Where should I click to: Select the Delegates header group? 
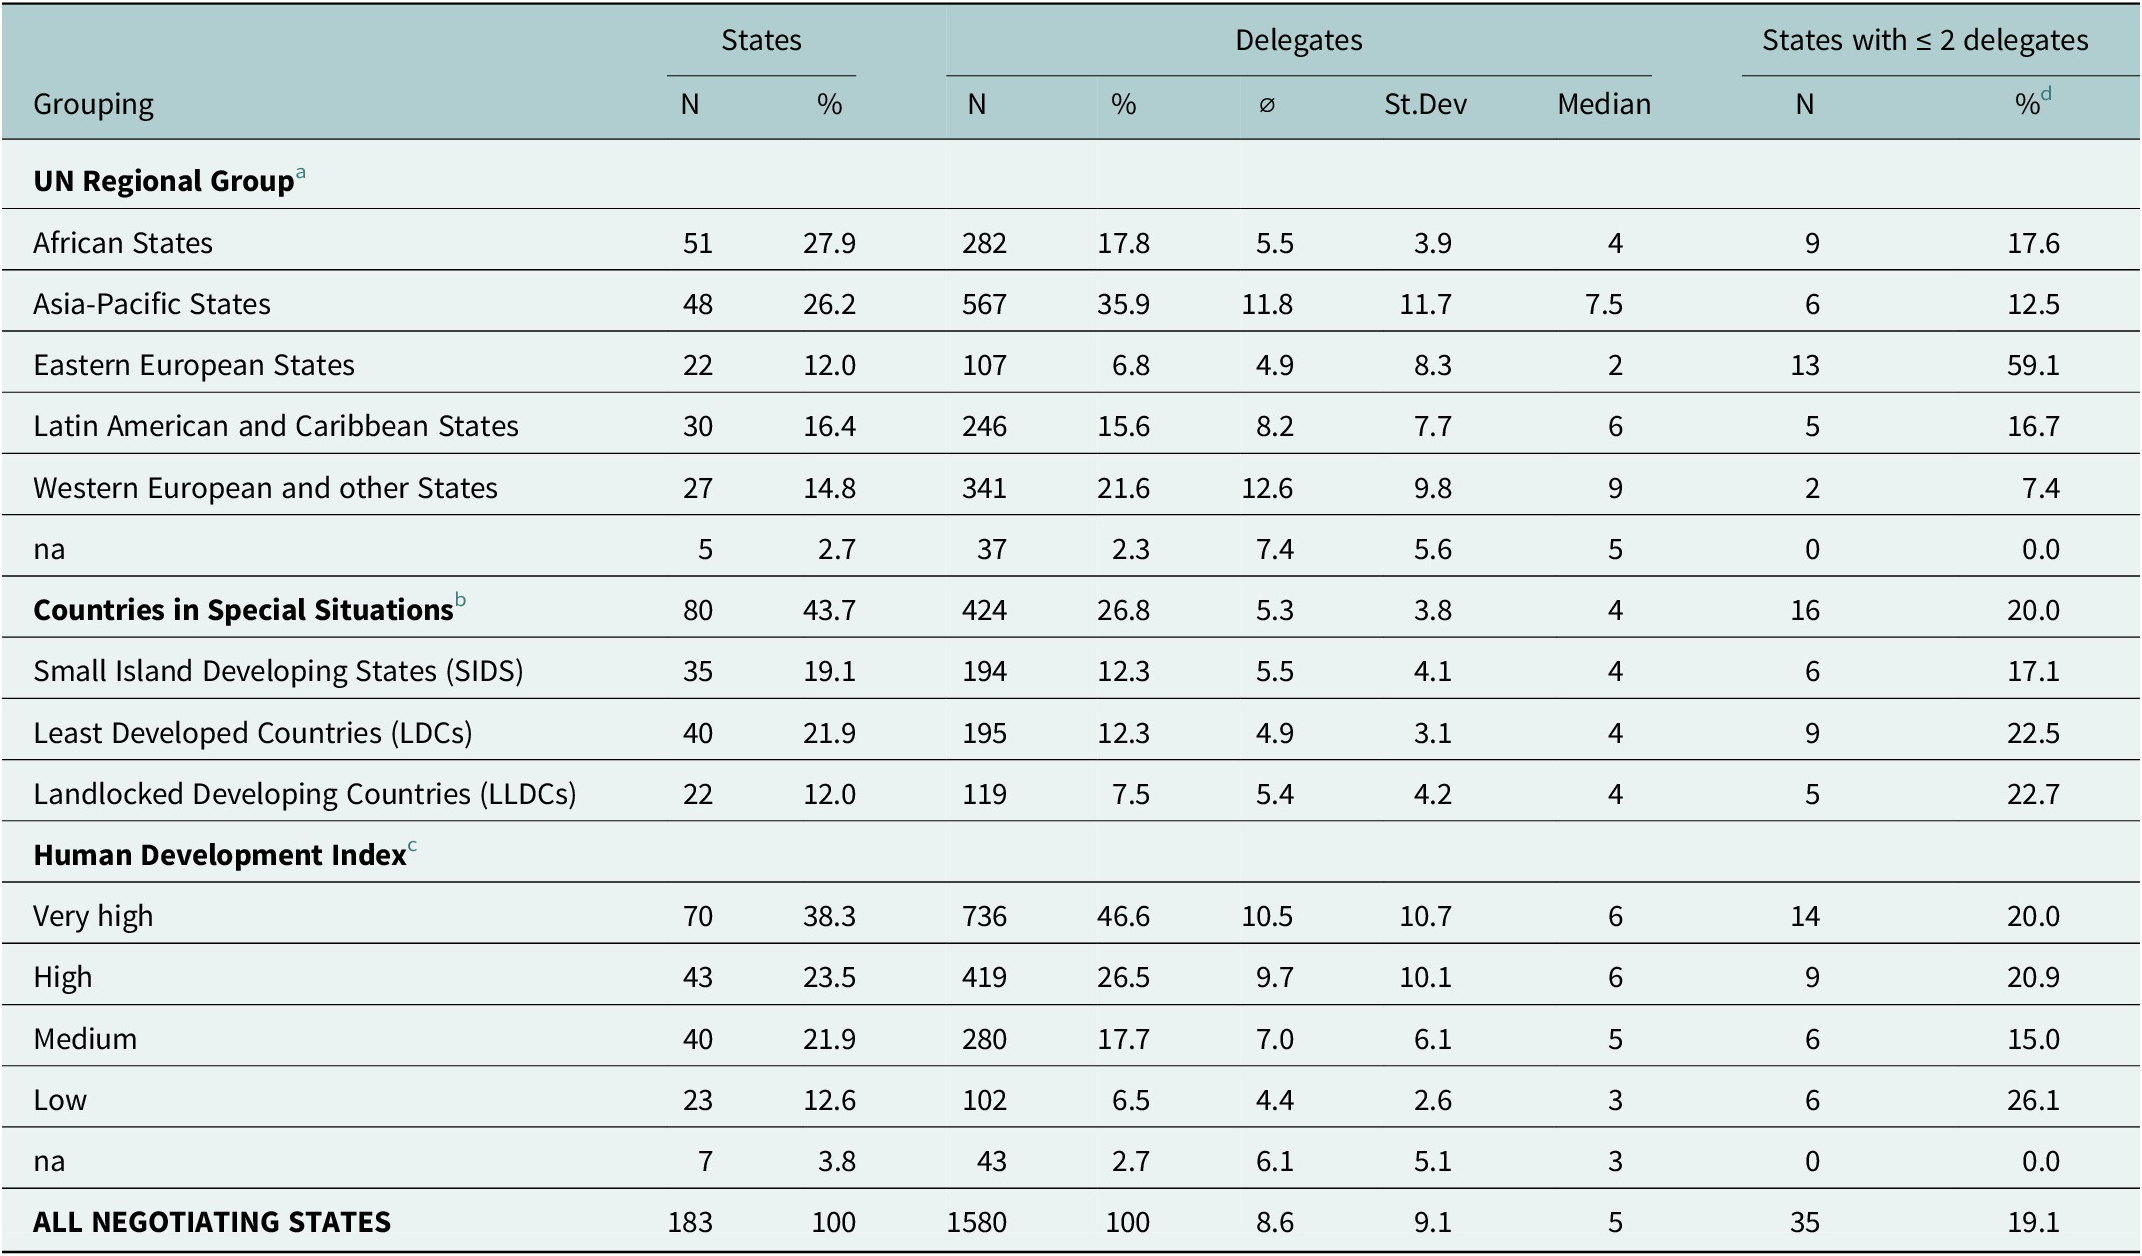(1298, 40)
